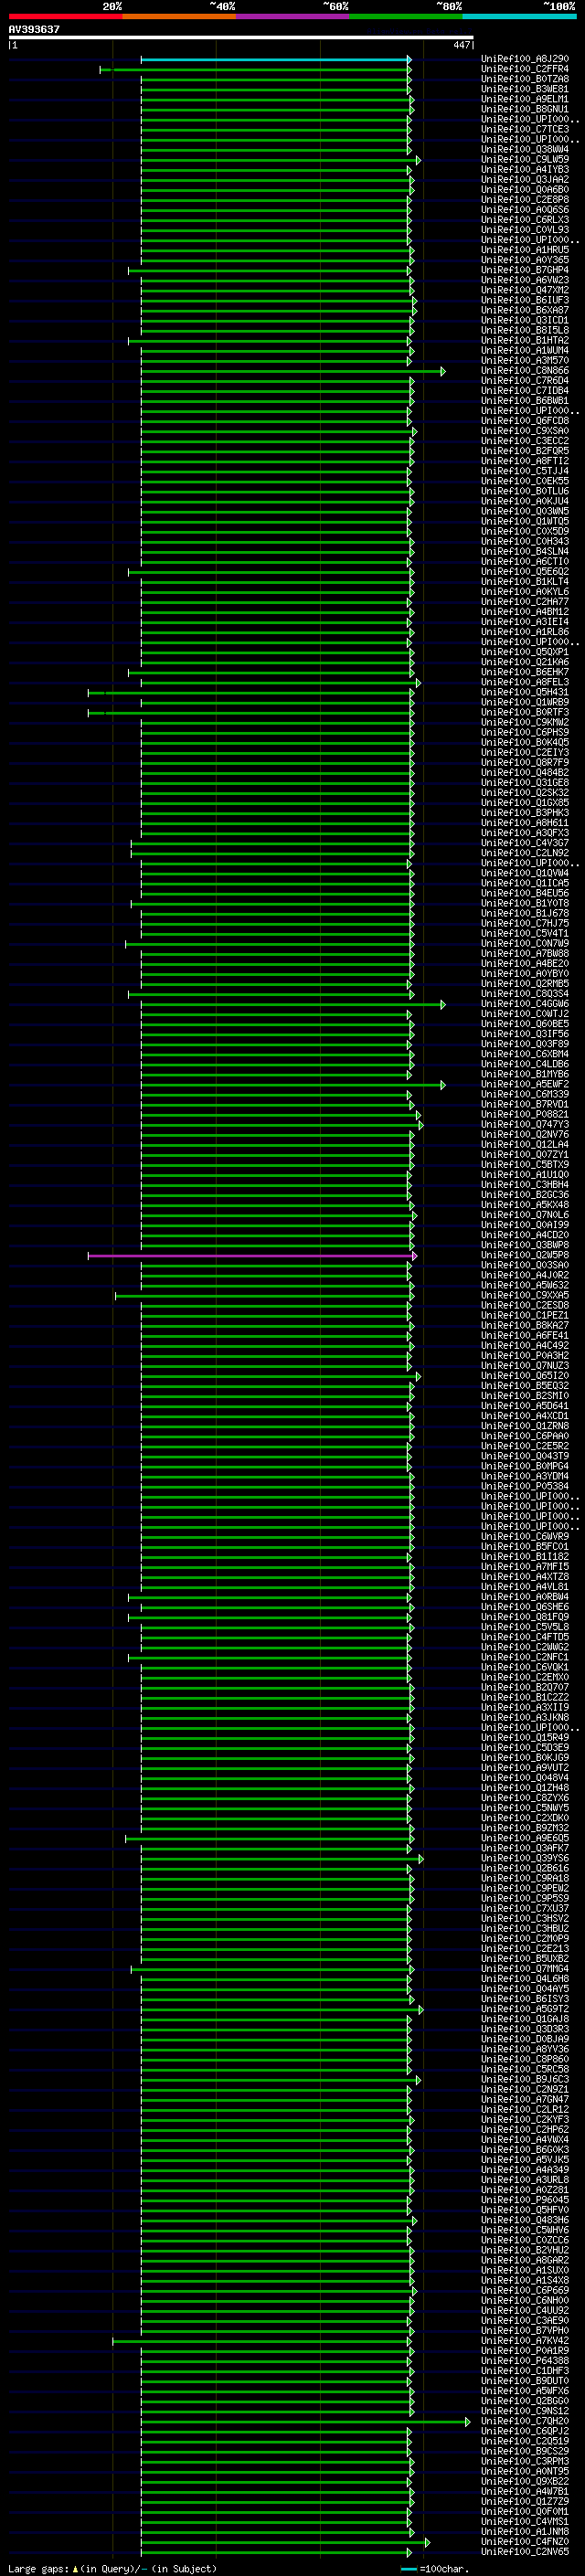Click the UniRef100_A4IYB3 label

(x=525, y=170)
